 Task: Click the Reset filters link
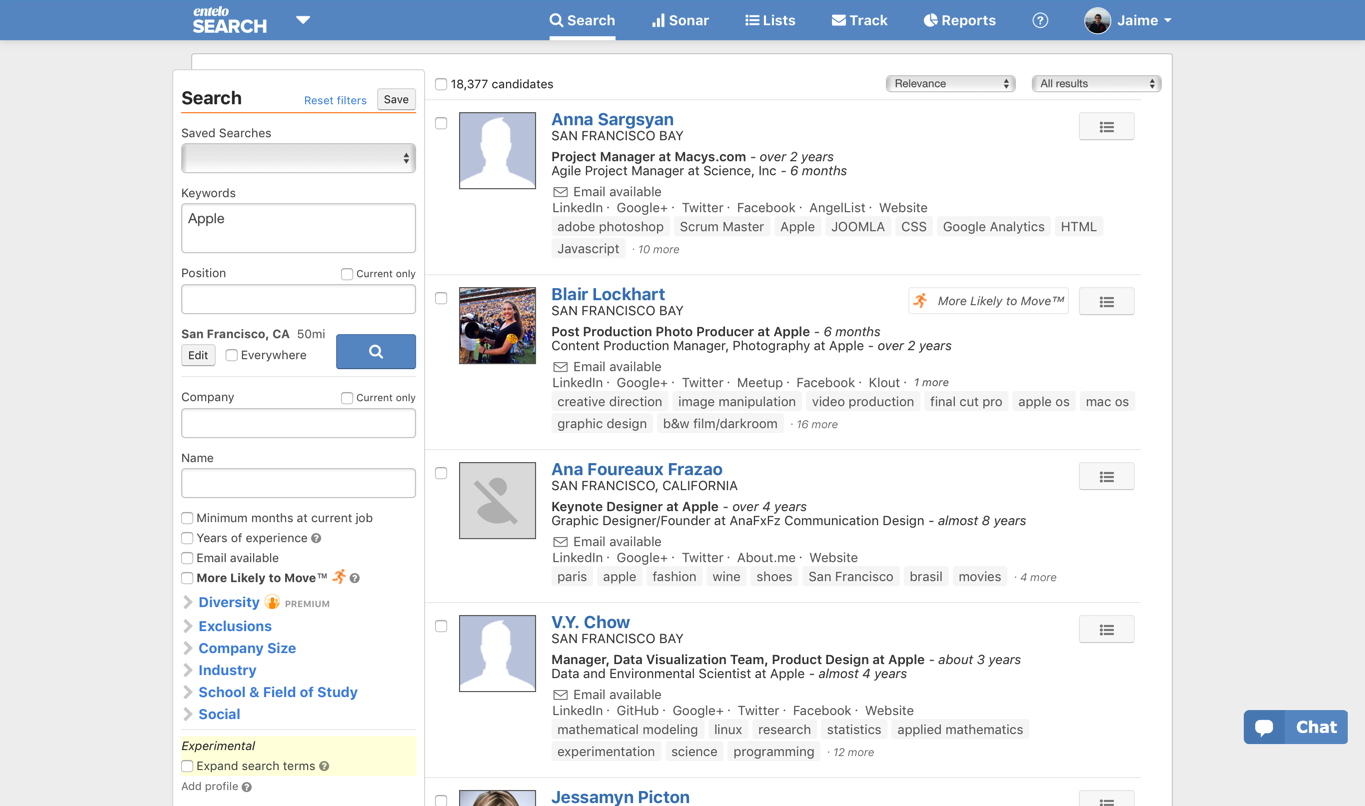click(x=335, y=100)
